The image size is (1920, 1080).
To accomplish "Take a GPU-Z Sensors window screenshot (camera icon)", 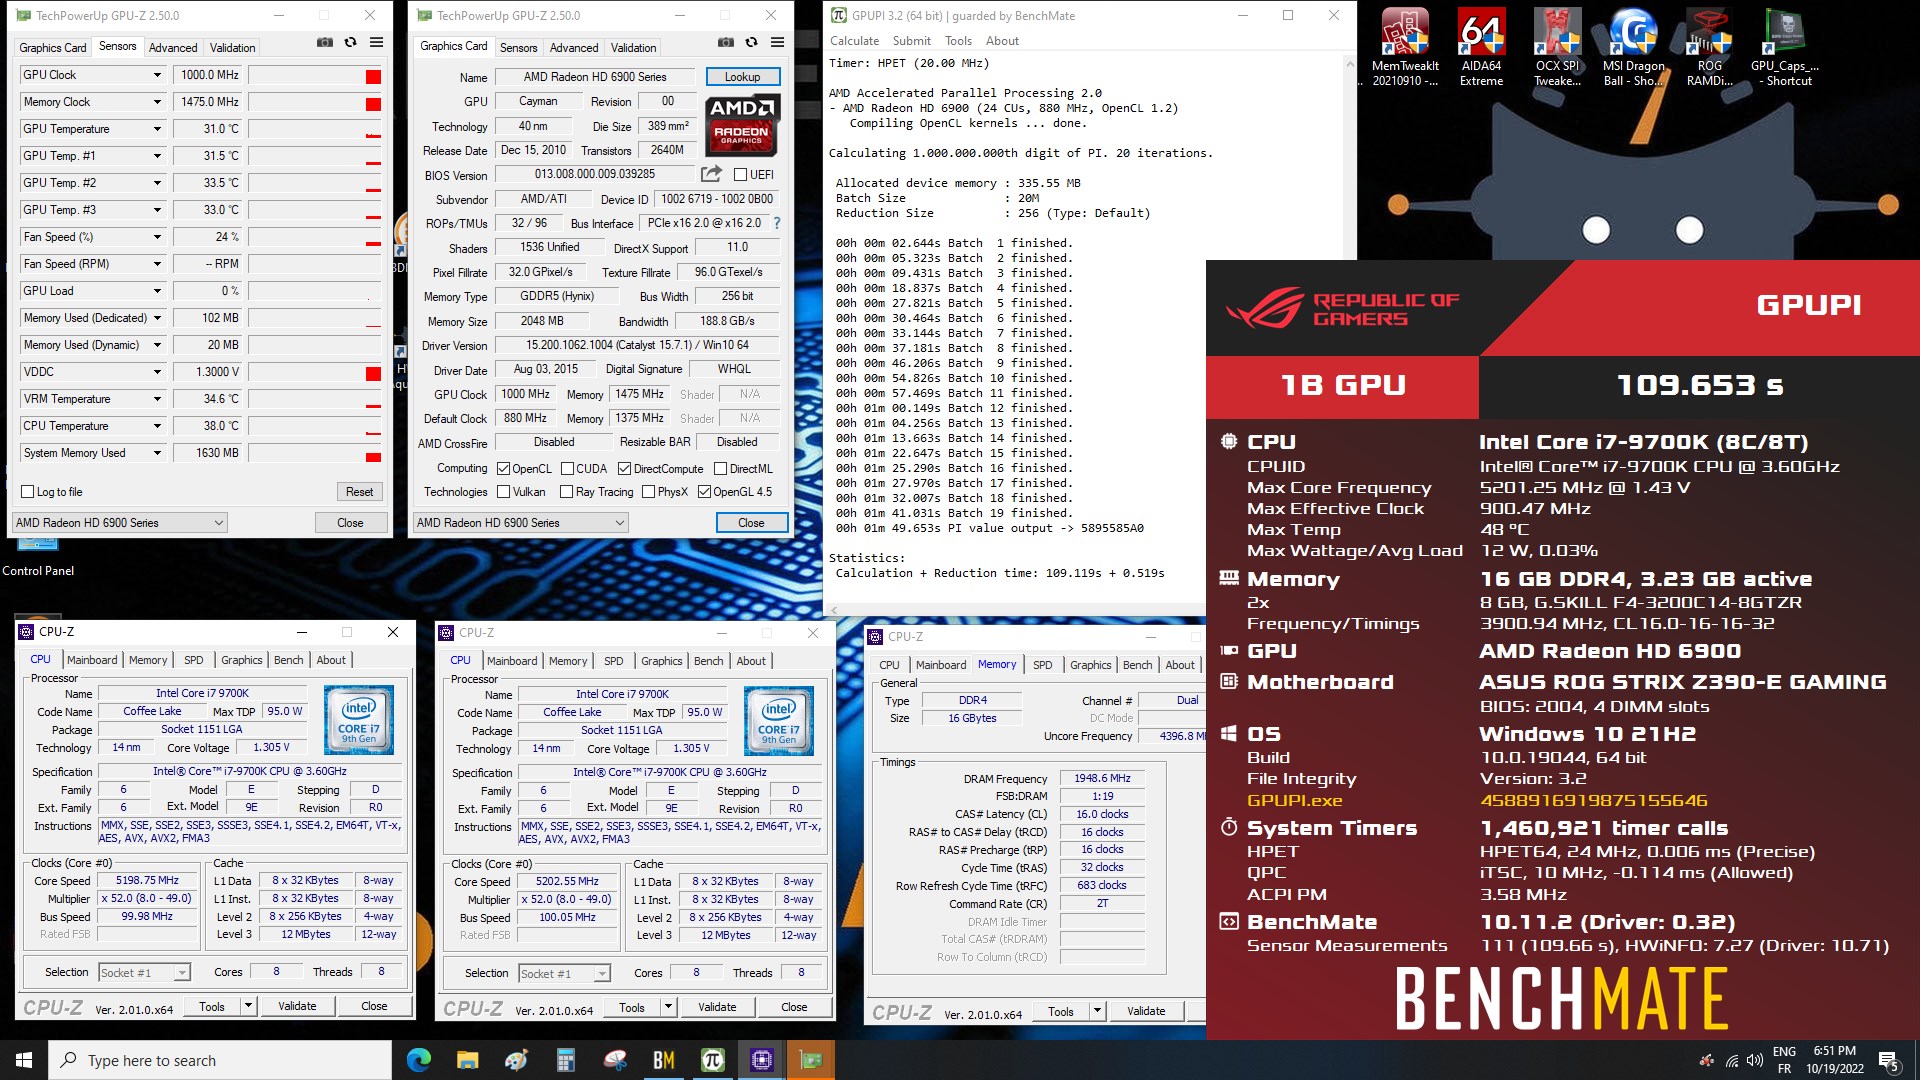I will point(324,43).
